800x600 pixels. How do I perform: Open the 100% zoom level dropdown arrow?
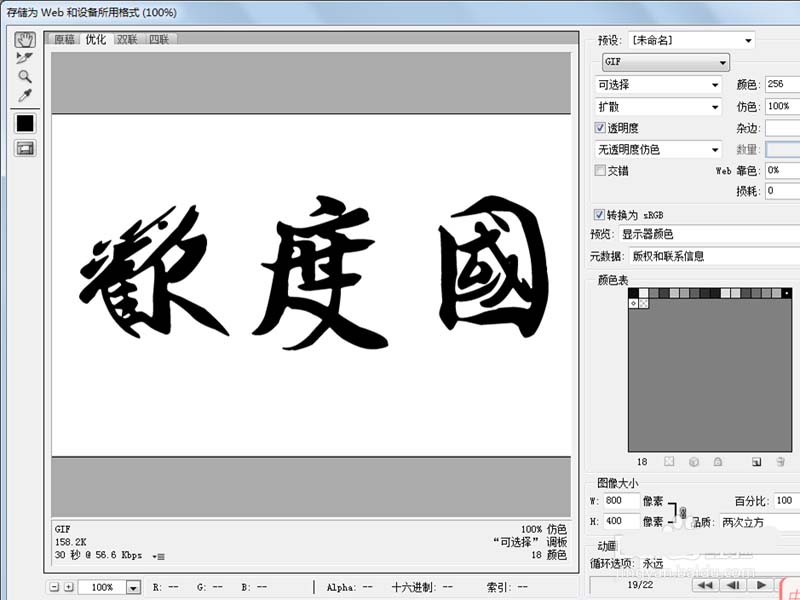133,587
